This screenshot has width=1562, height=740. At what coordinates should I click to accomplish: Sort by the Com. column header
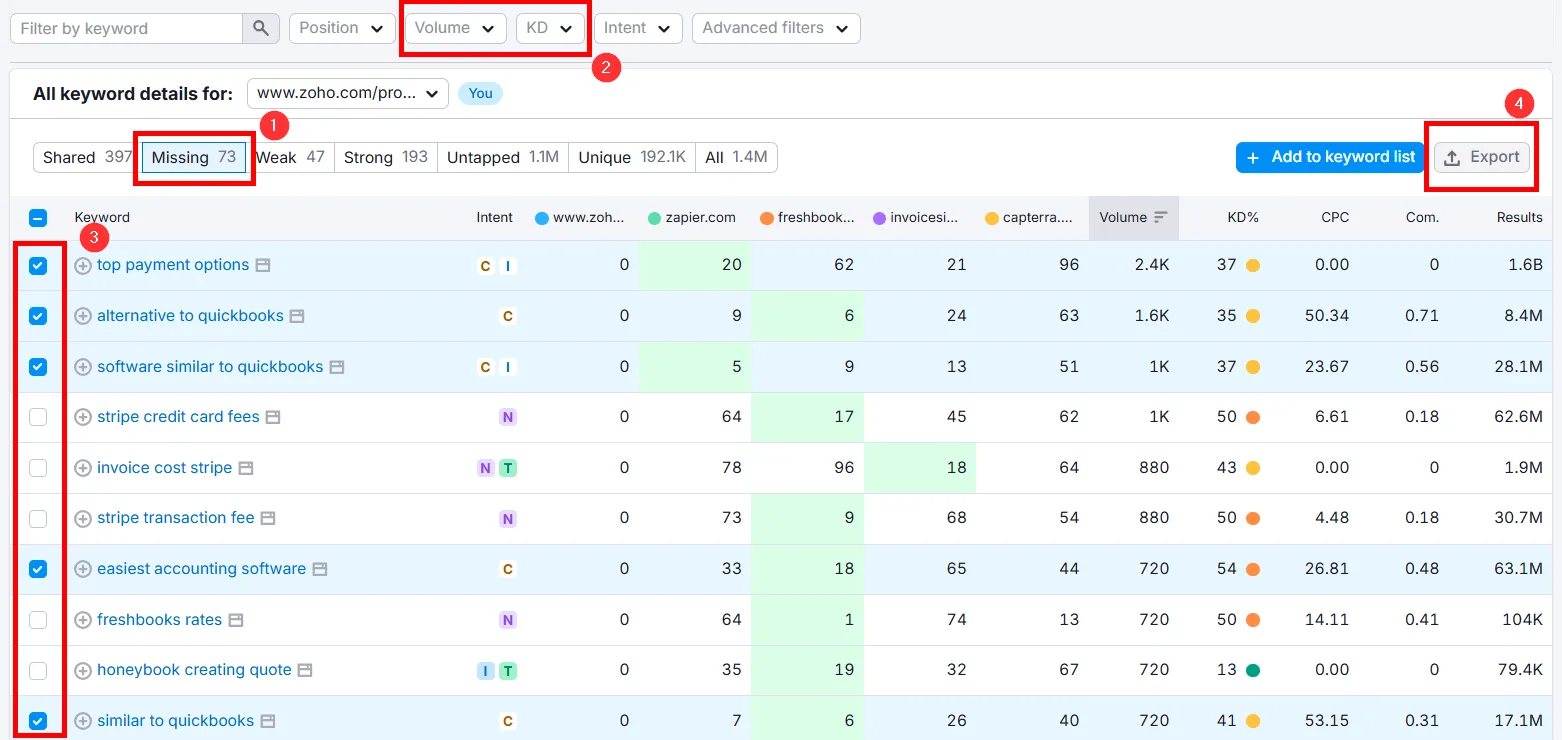coord(1421,217)
